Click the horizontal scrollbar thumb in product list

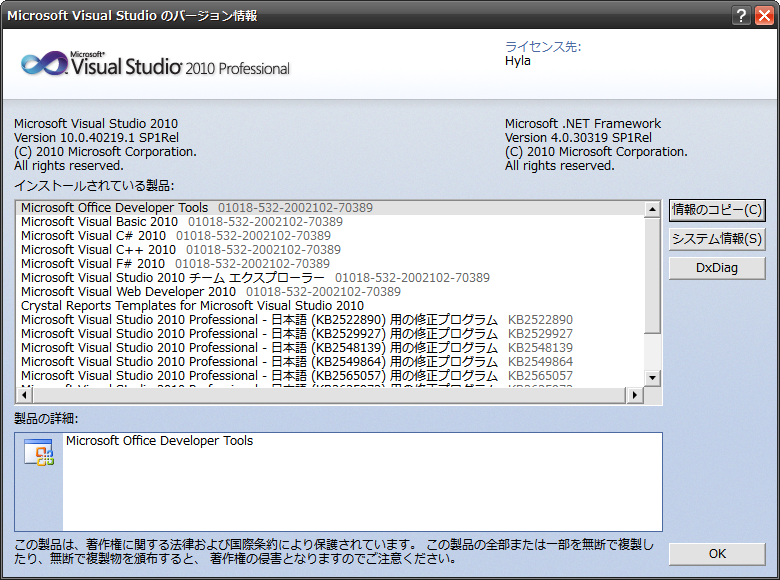click(x=329, y=395)
